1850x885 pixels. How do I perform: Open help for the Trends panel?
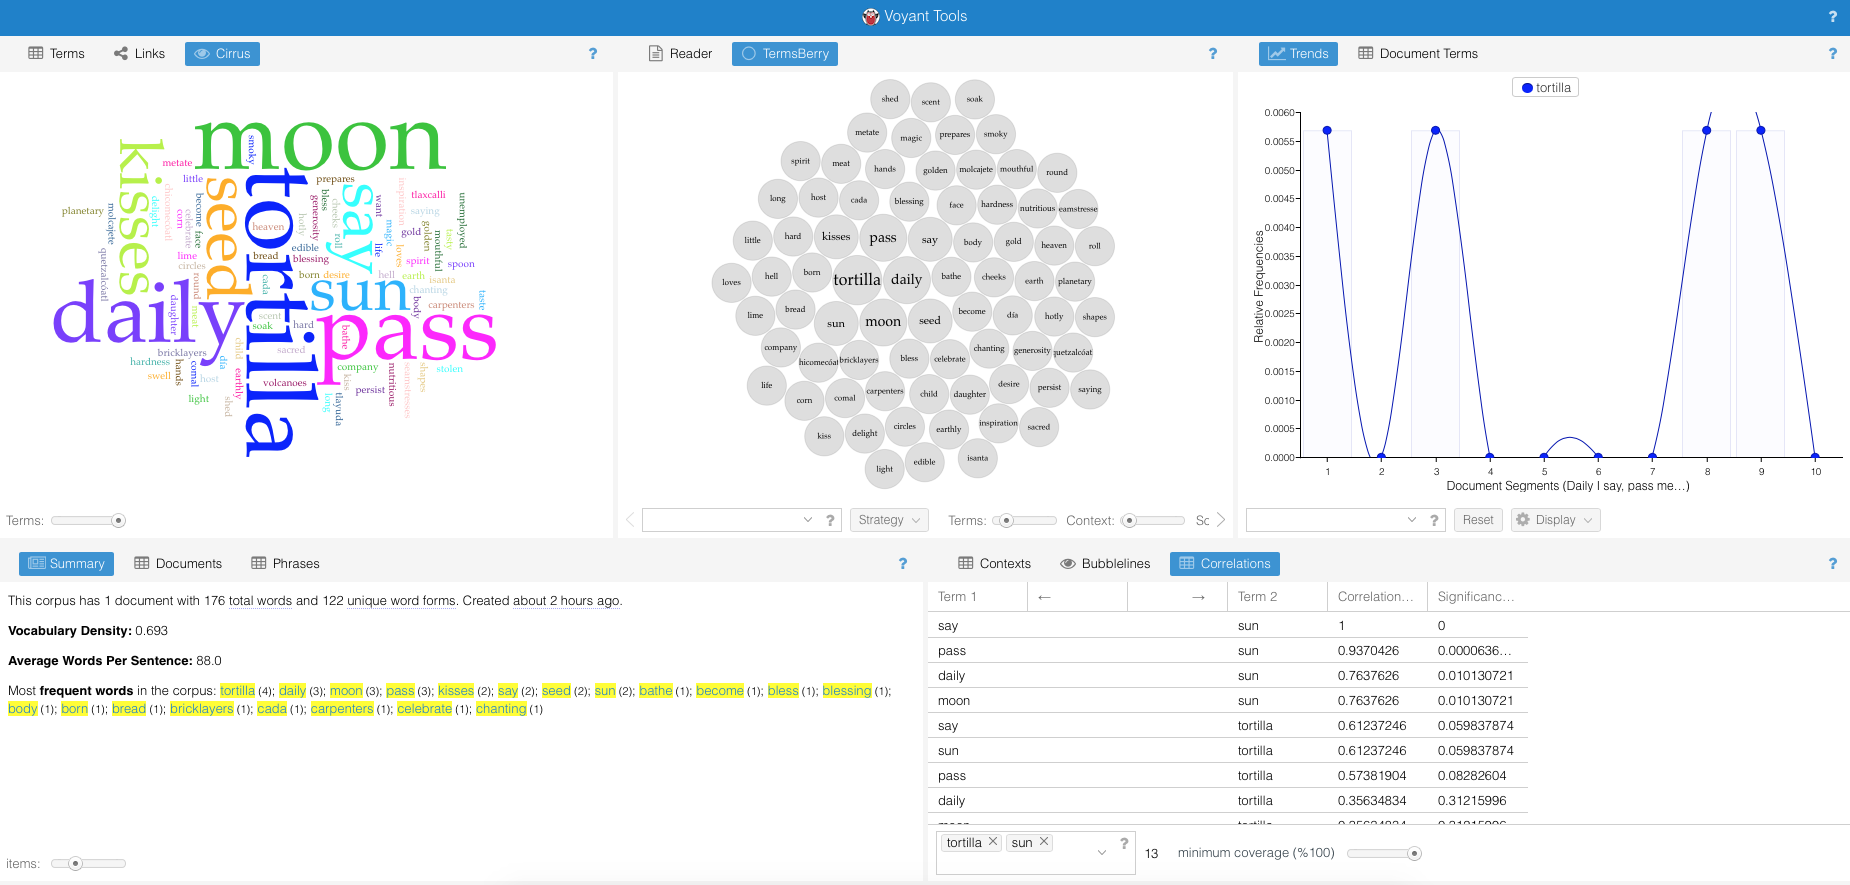pyautogui.click(x=1832, y=54)
